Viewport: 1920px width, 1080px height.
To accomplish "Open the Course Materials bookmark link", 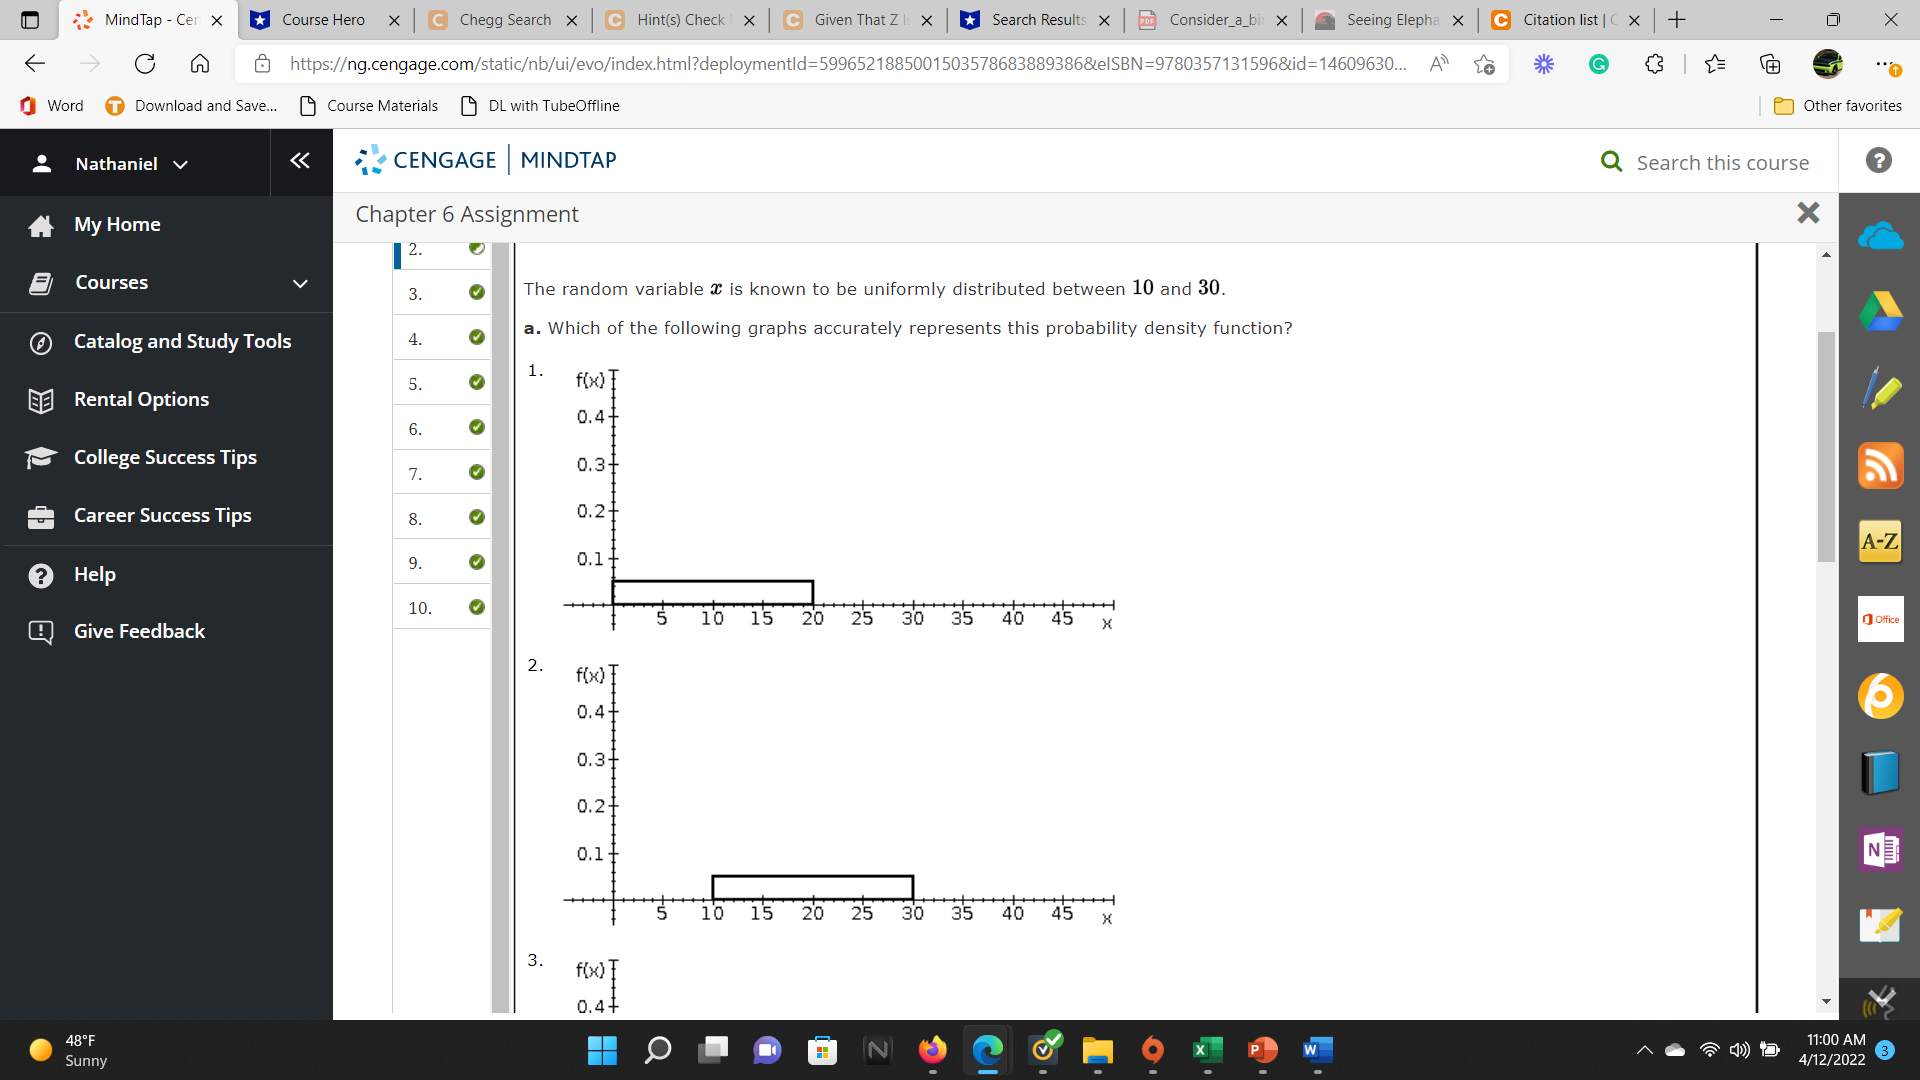I will pyautogui.click(x=383, y=105).
